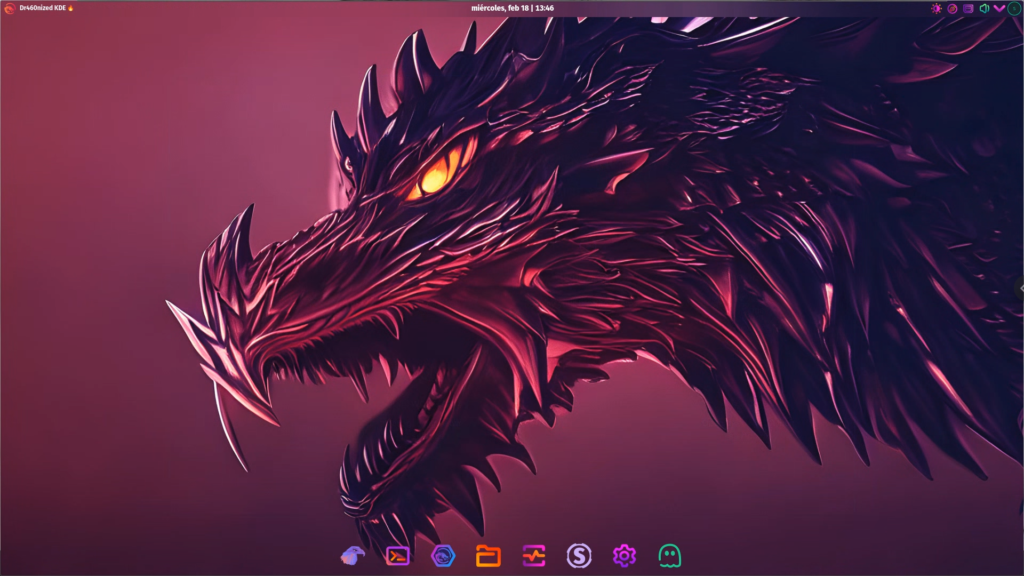Click the green status circle at top right
1024x576 pixels.
click(x=1012, y=8)
